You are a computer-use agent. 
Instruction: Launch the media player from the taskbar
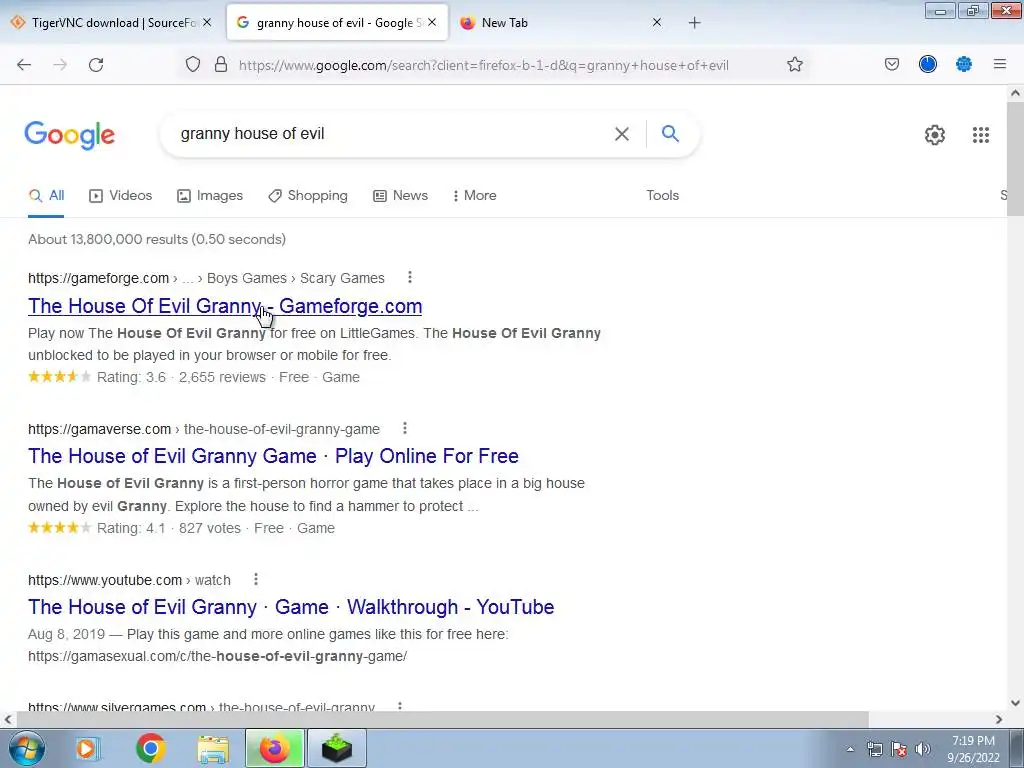tap(87, 748)
